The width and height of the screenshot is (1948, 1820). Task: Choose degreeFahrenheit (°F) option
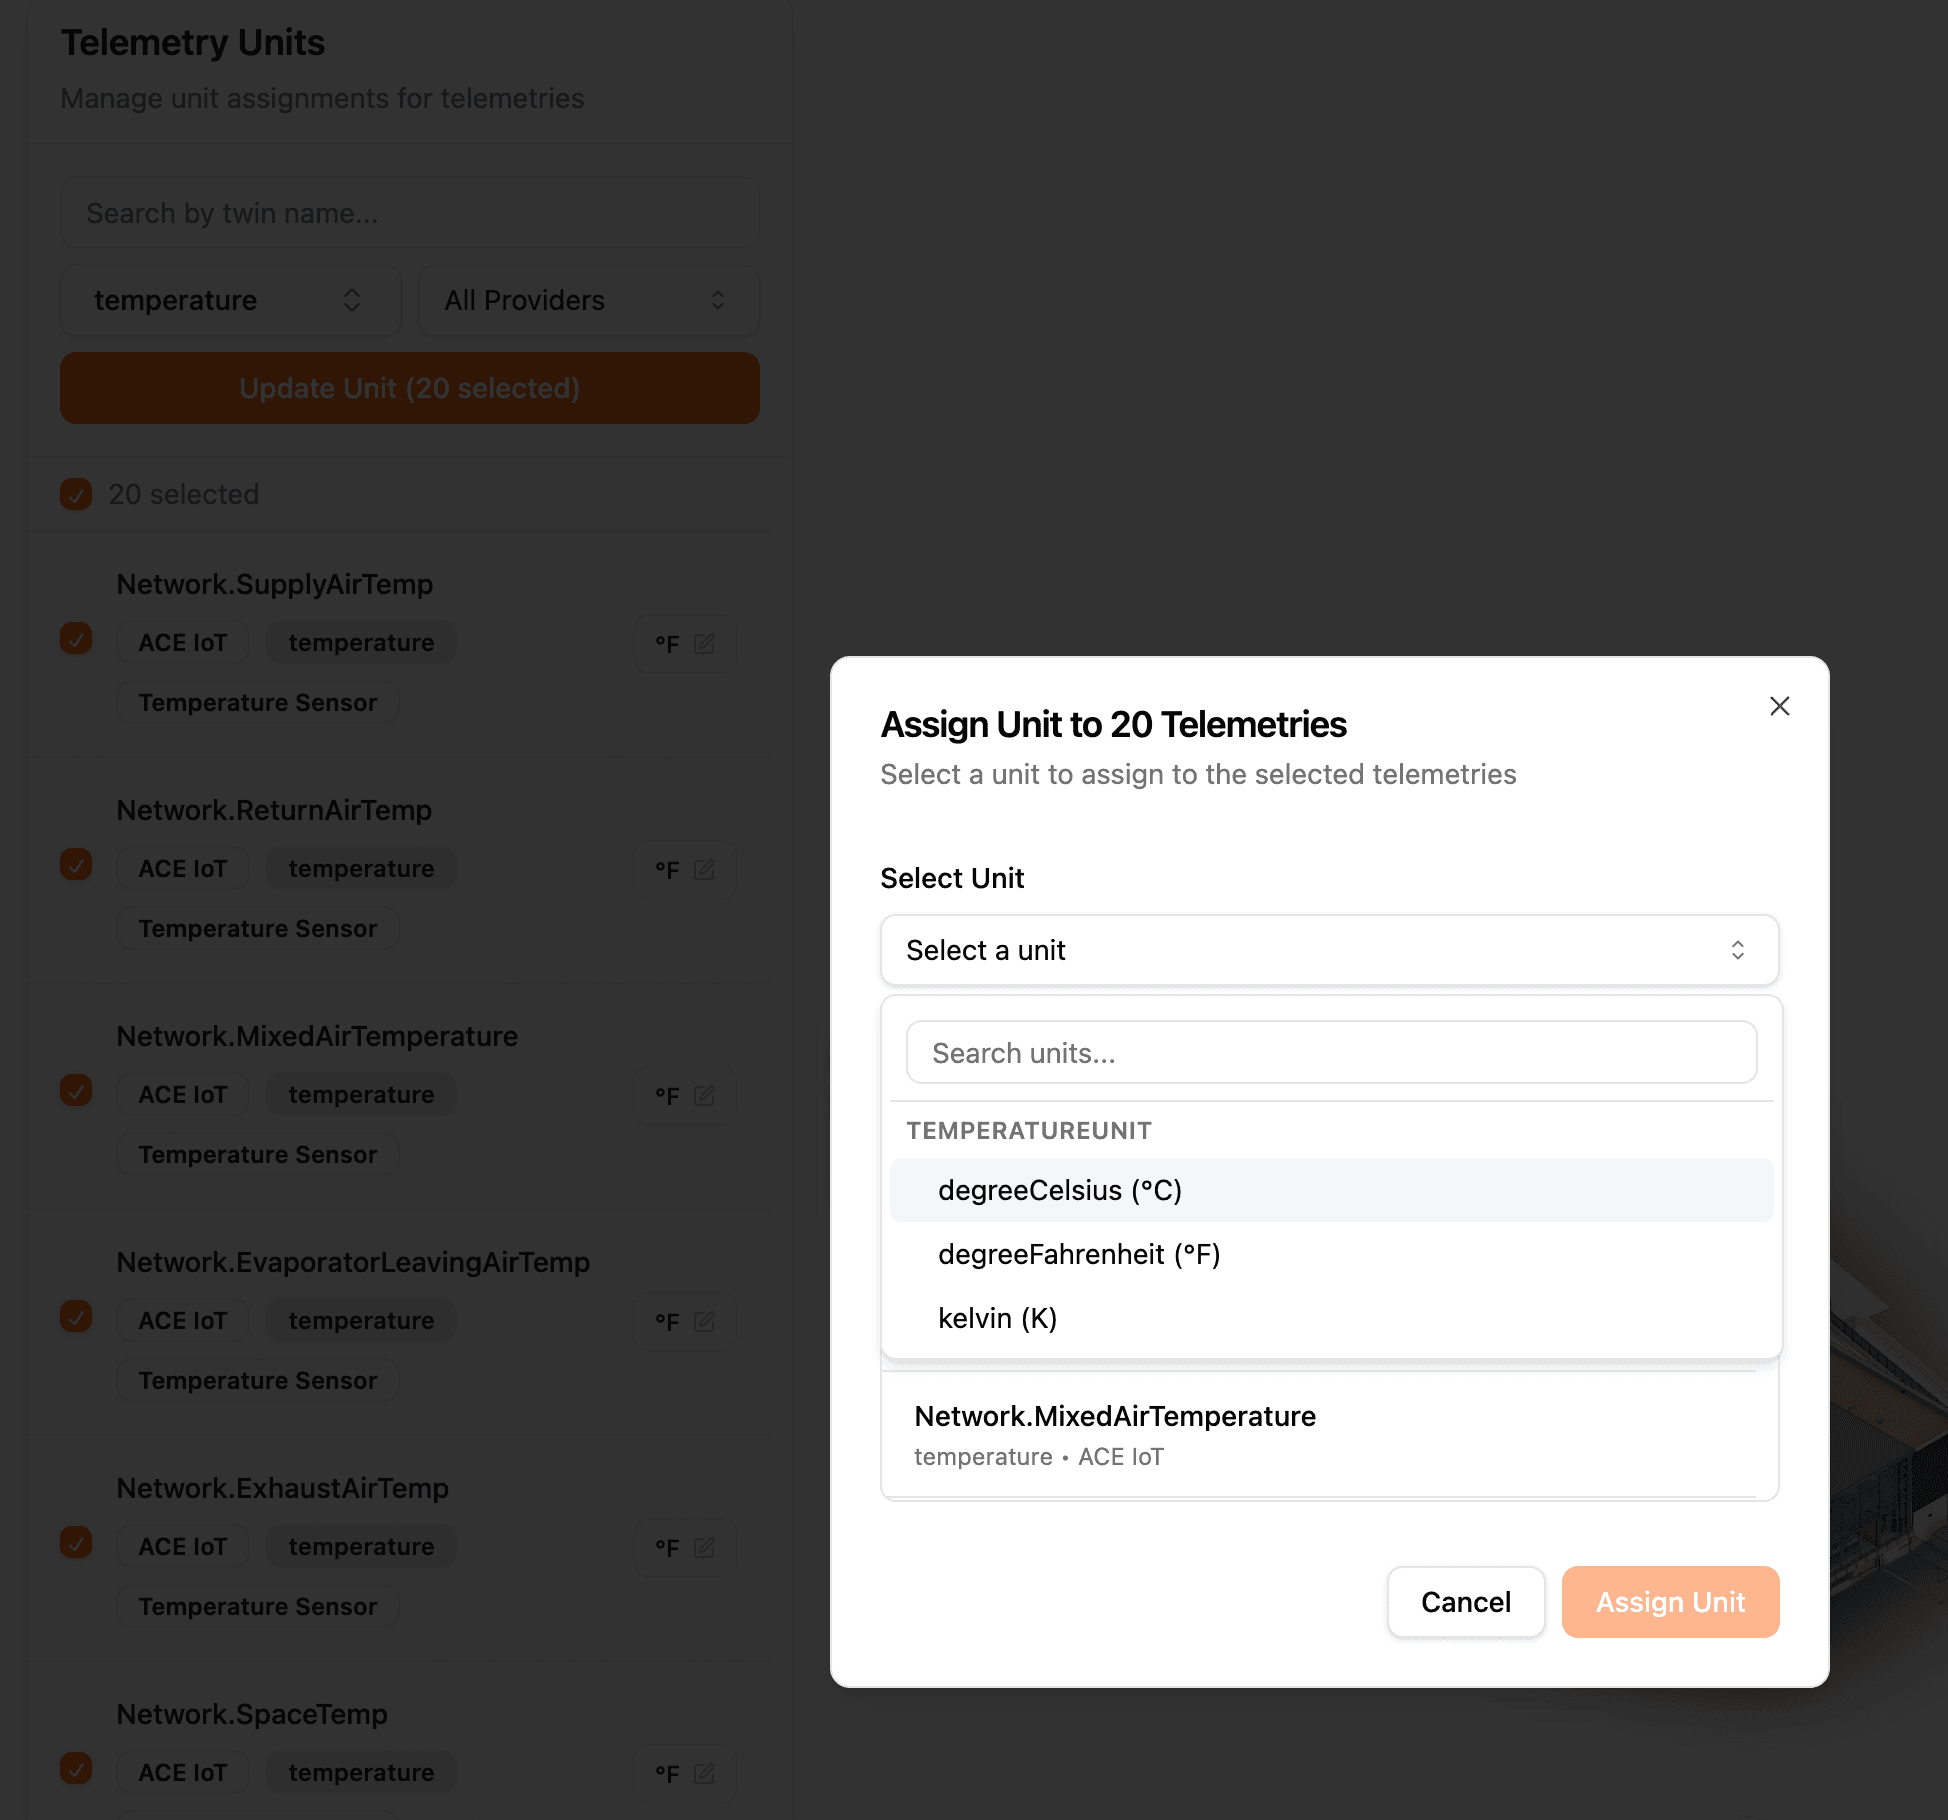point(1079,1254)
